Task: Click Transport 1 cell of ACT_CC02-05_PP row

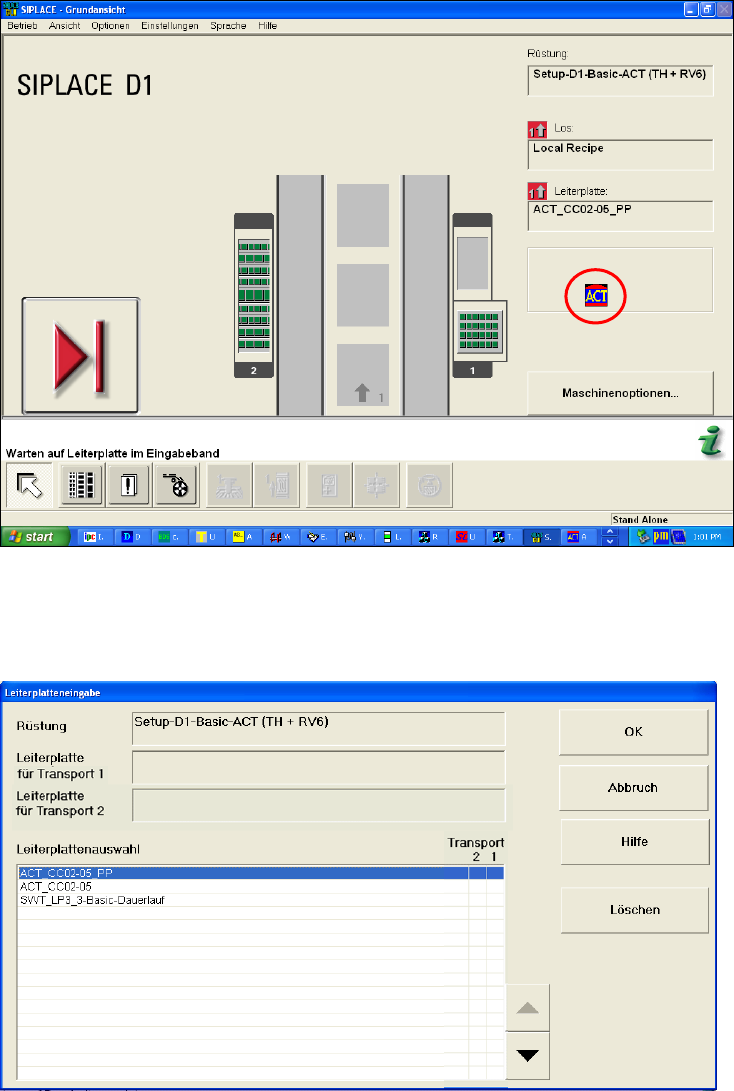Action: coord(495,873)
